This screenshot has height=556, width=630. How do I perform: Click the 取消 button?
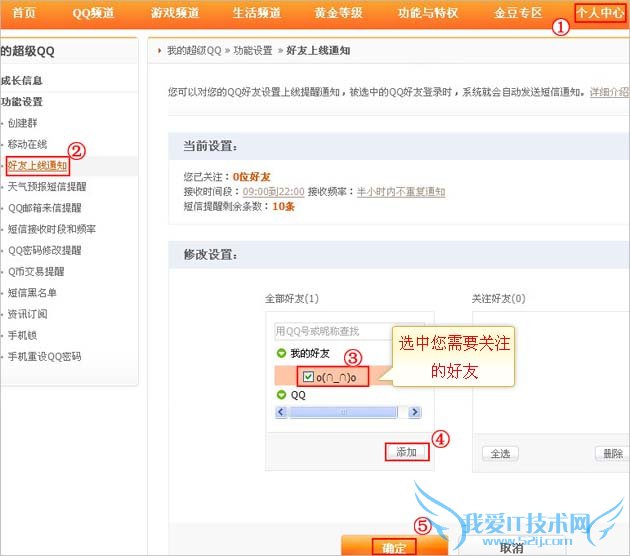(x=511, y=548)
